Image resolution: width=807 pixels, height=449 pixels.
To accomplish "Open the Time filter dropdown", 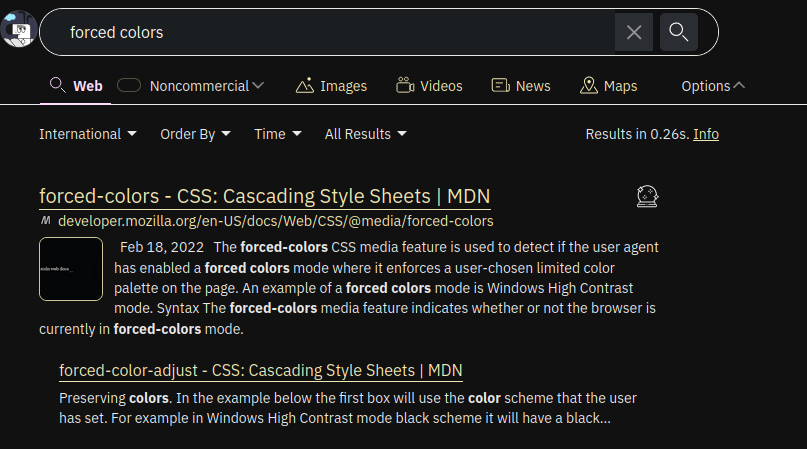I will pos(278,134).
